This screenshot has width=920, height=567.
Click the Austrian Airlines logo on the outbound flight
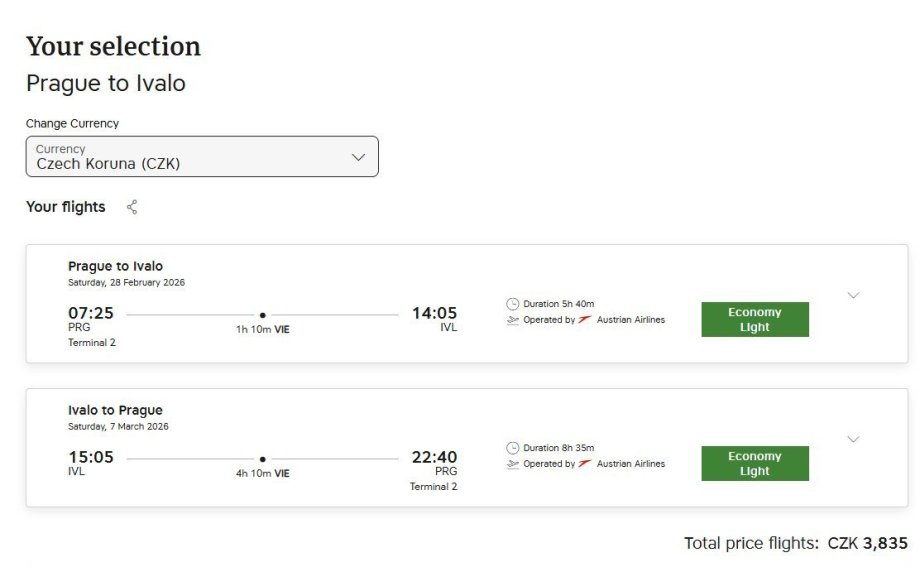coord(585,320)
